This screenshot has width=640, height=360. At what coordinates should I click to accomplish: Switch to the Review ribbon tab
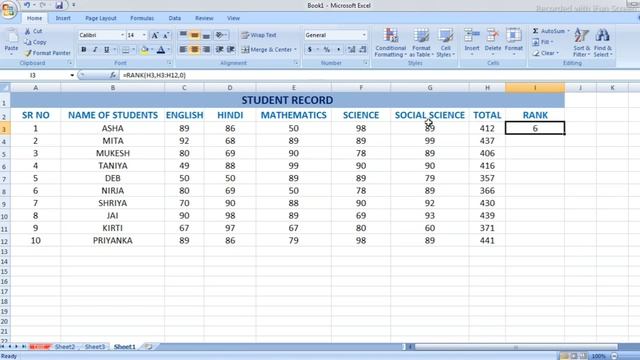(204, 18)
